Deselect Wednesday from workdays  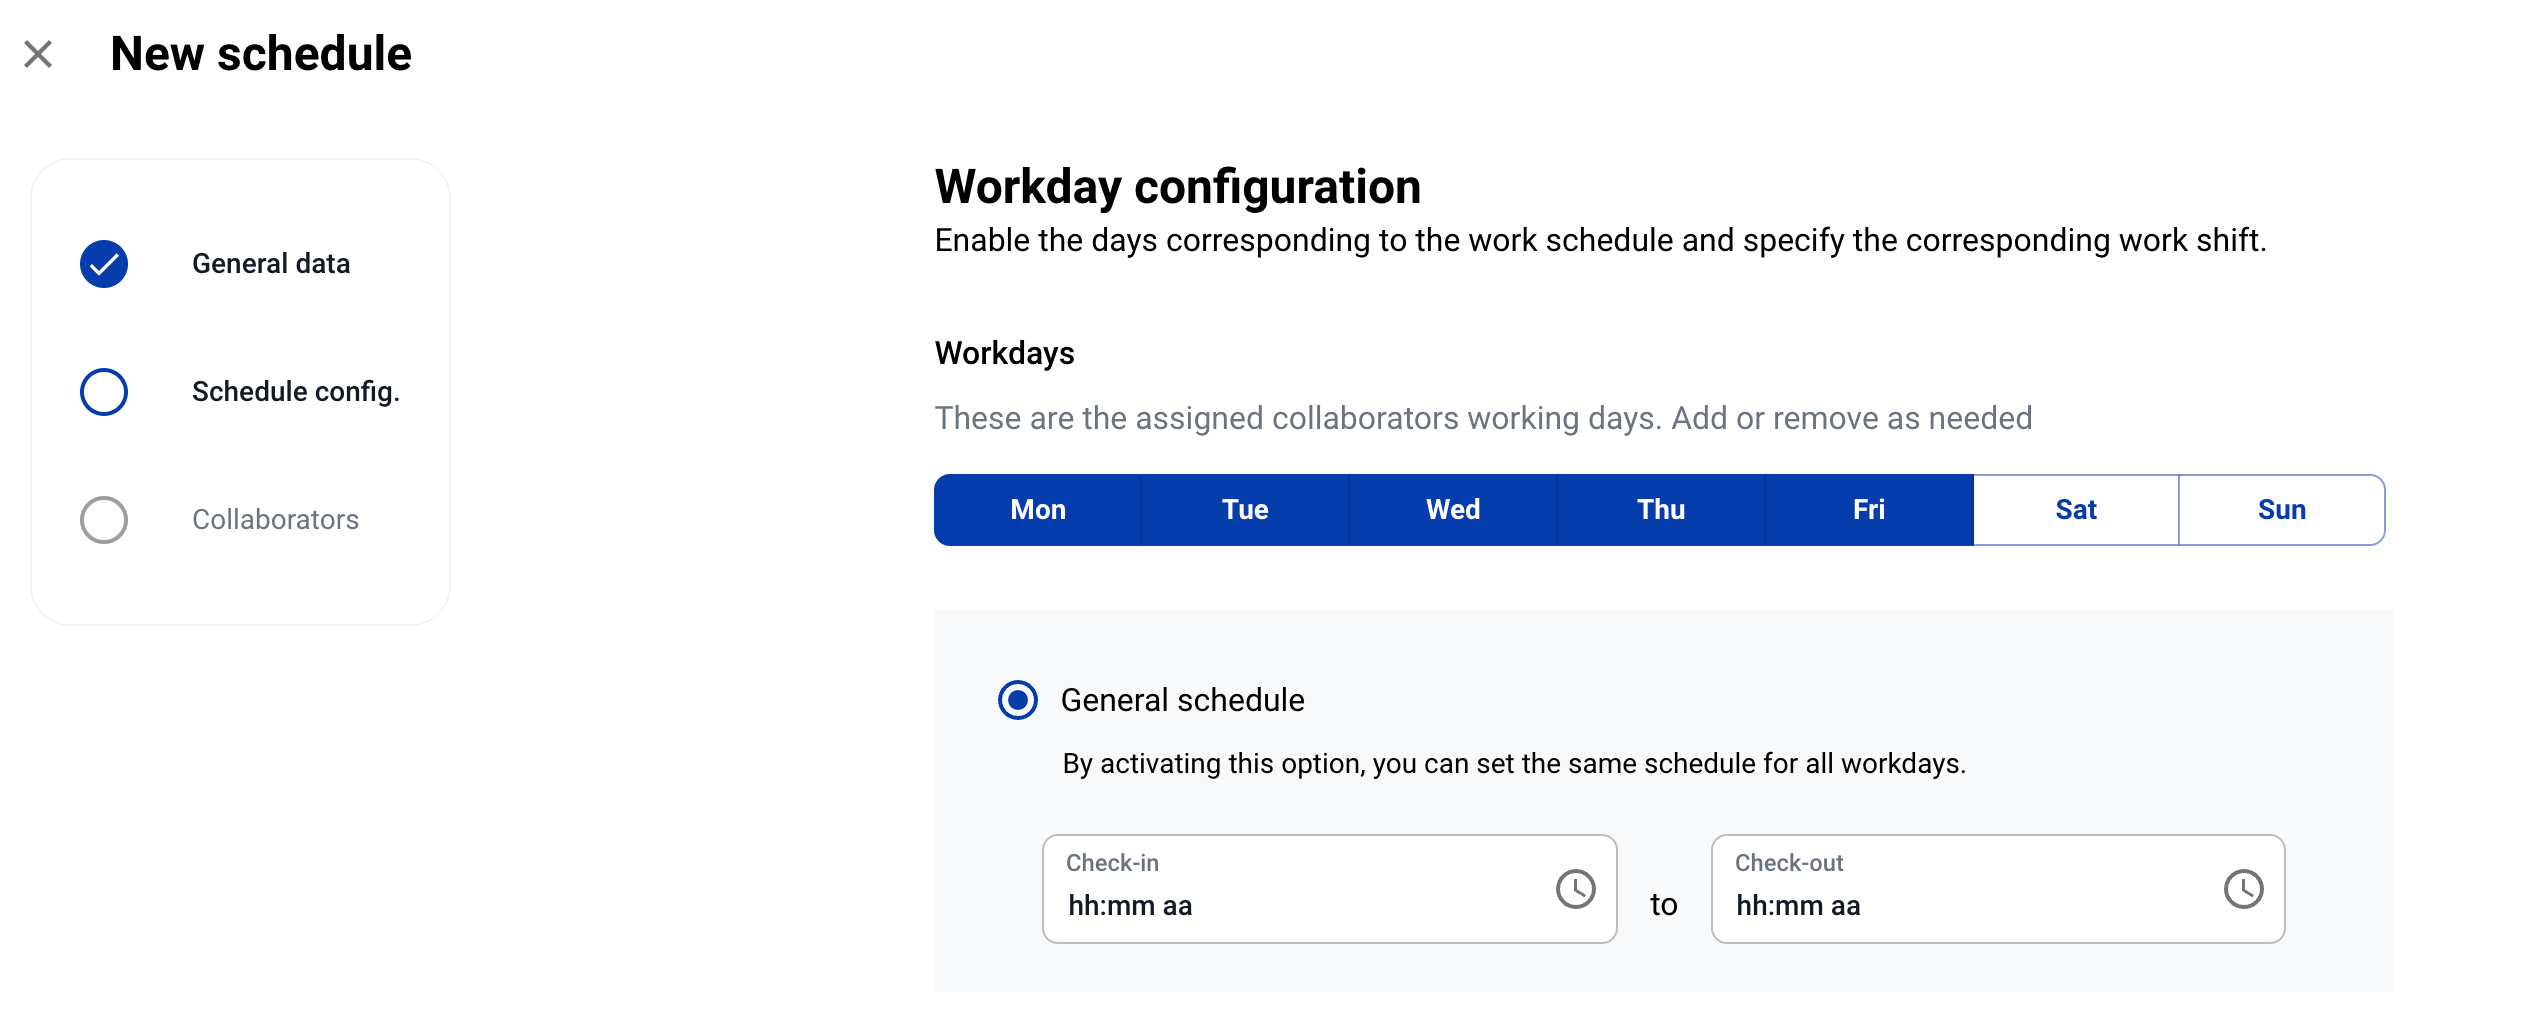point(1453,510)
